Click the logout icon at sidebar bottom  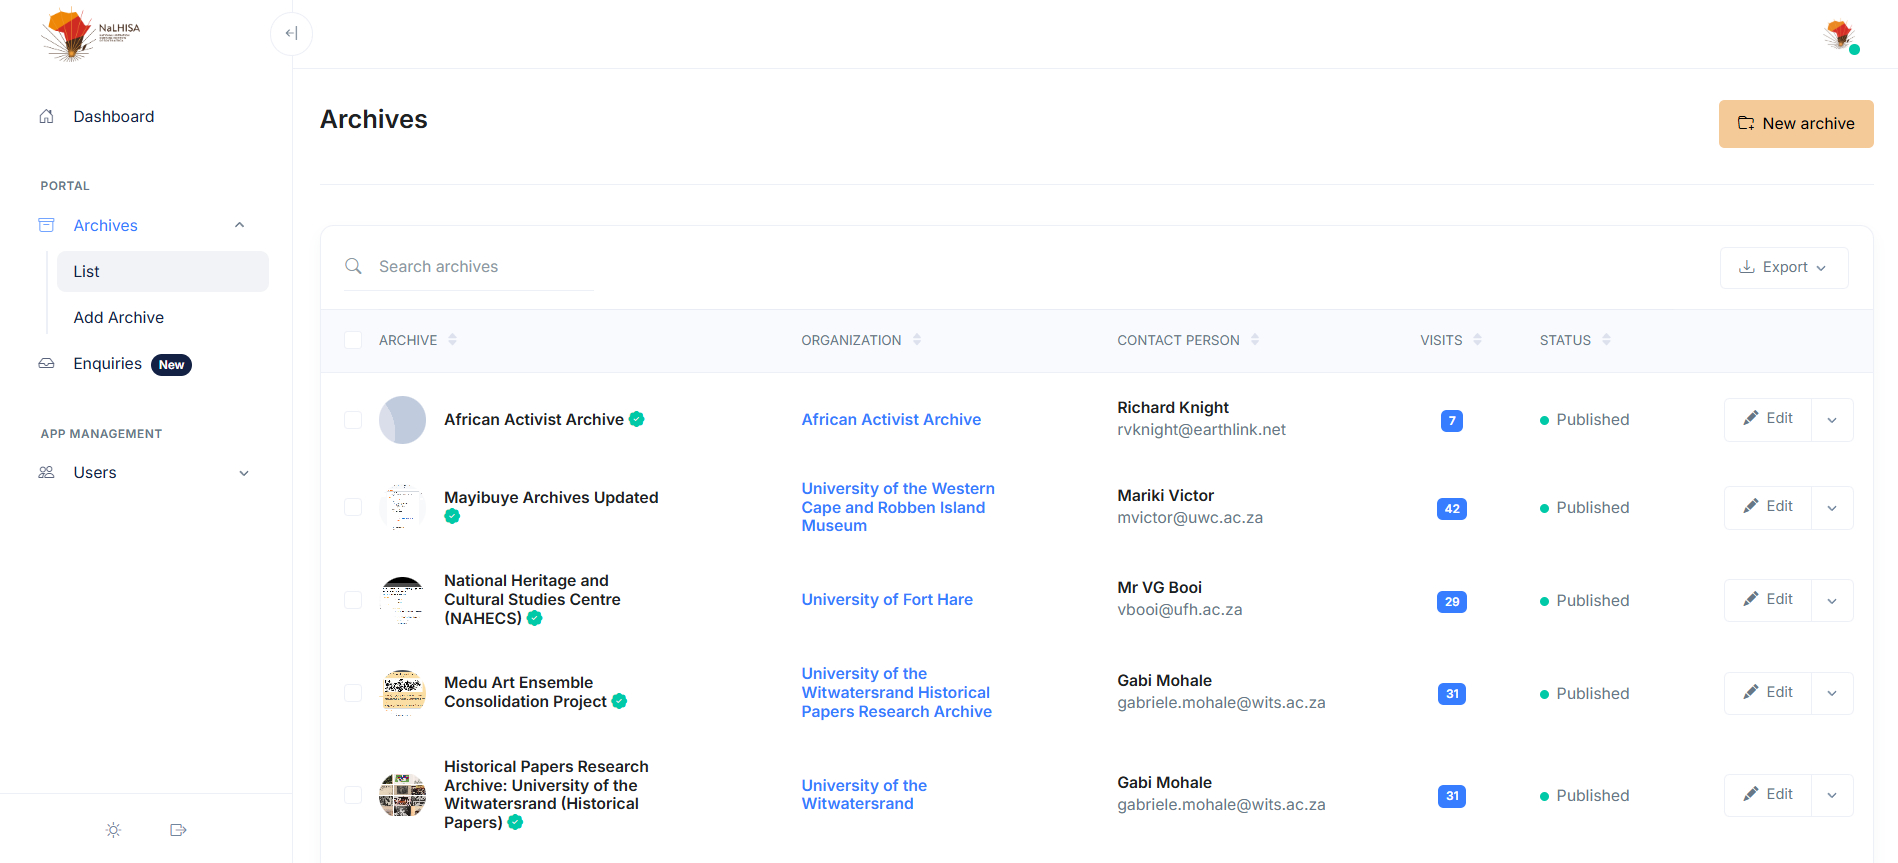(178, 830)
